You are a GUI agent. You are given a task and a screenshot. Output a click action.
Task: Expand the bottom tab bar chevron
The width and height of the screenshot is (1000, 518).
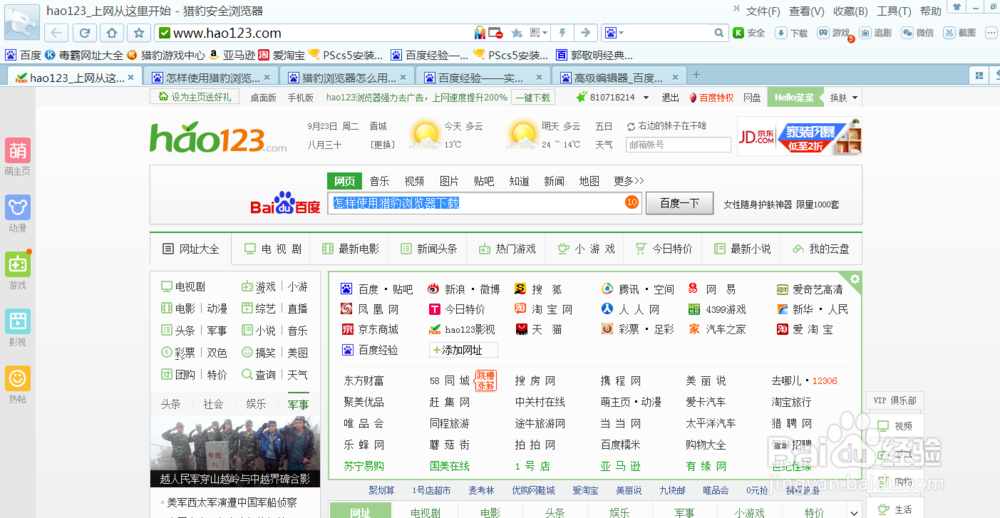(x=854, y=513)
